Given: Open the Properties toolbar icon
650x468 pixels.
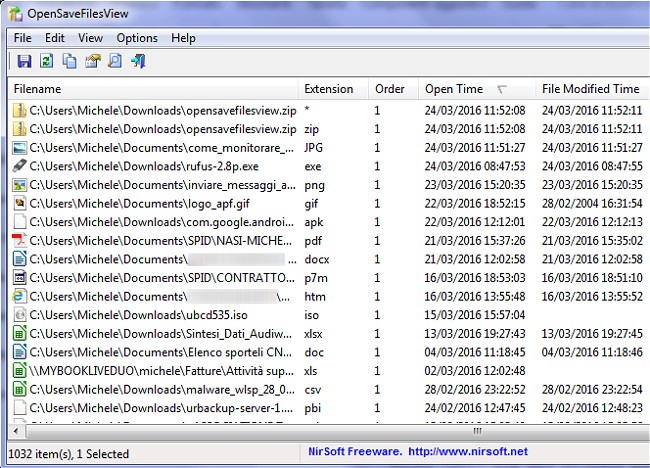Looking at the screenshot, I should click(x=92, y=61).
